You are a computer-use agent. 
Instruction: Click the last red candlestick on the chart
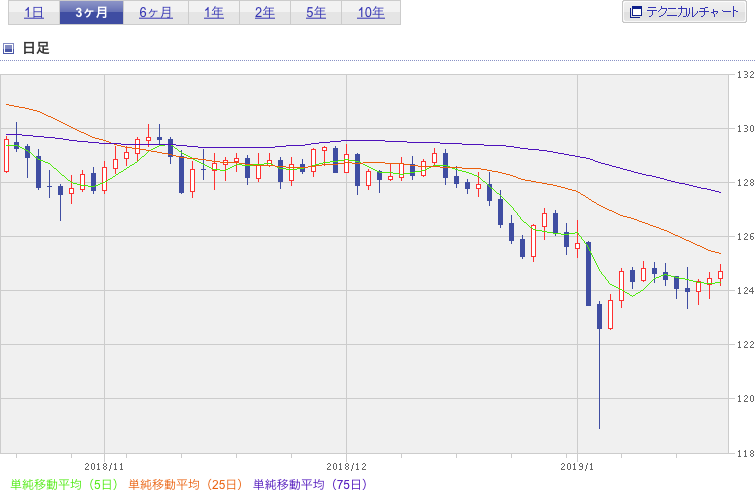[x=720, y=274]
